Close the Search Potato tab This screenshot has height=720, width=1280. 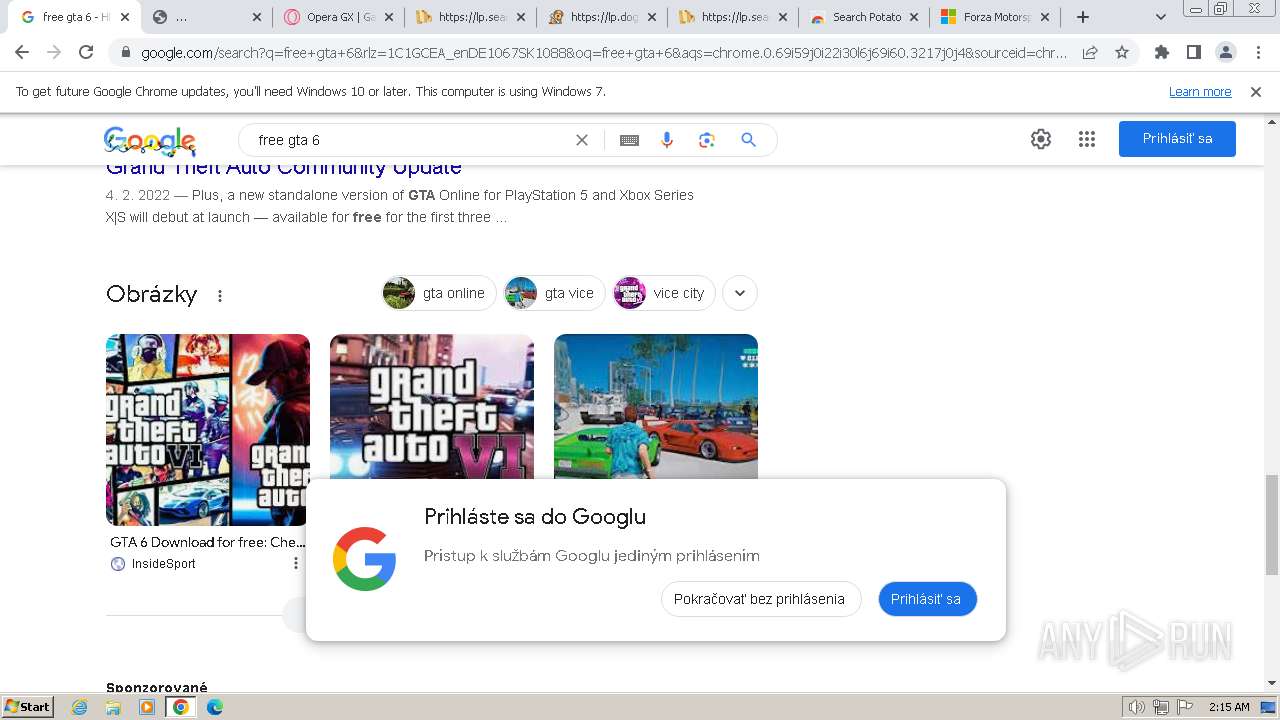coord(913,17)
